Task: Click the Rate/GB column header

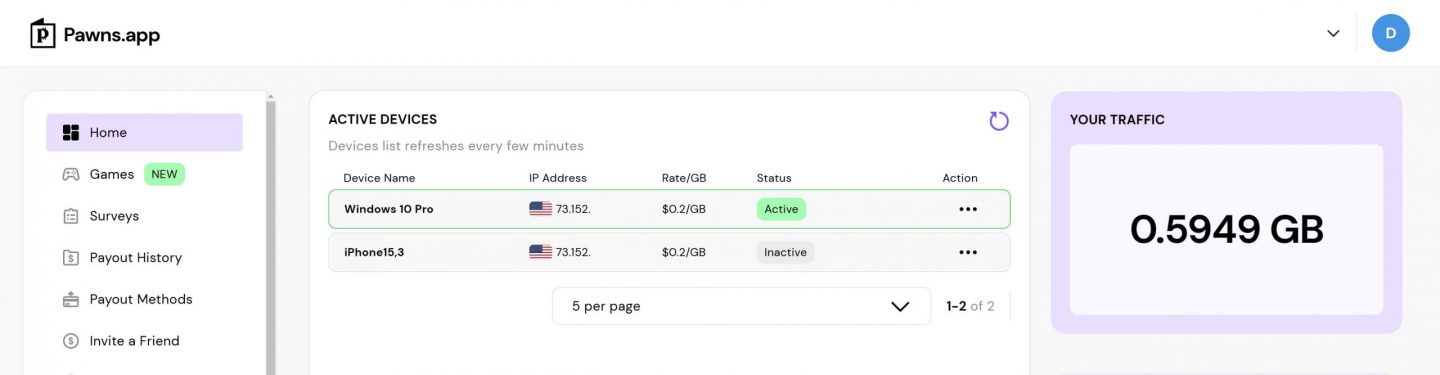Action: 684,178
